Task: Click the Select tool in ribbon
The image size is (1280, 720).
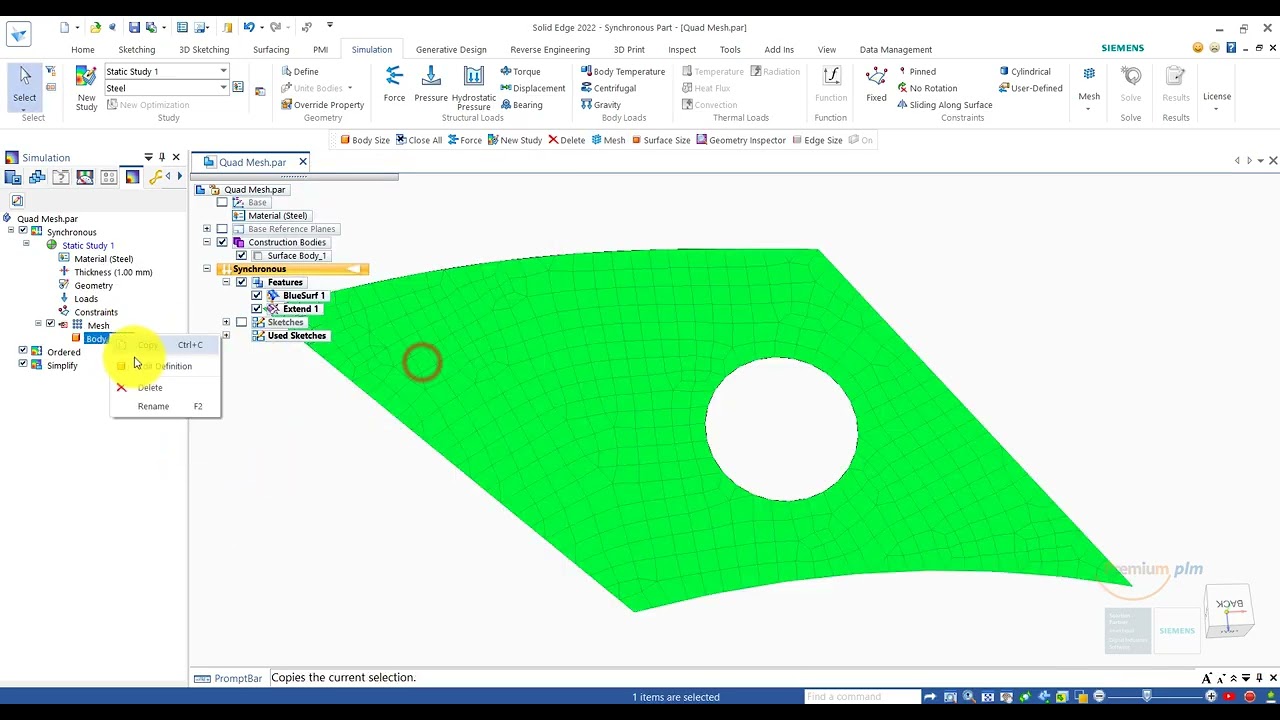Action: tap(24, 86)
